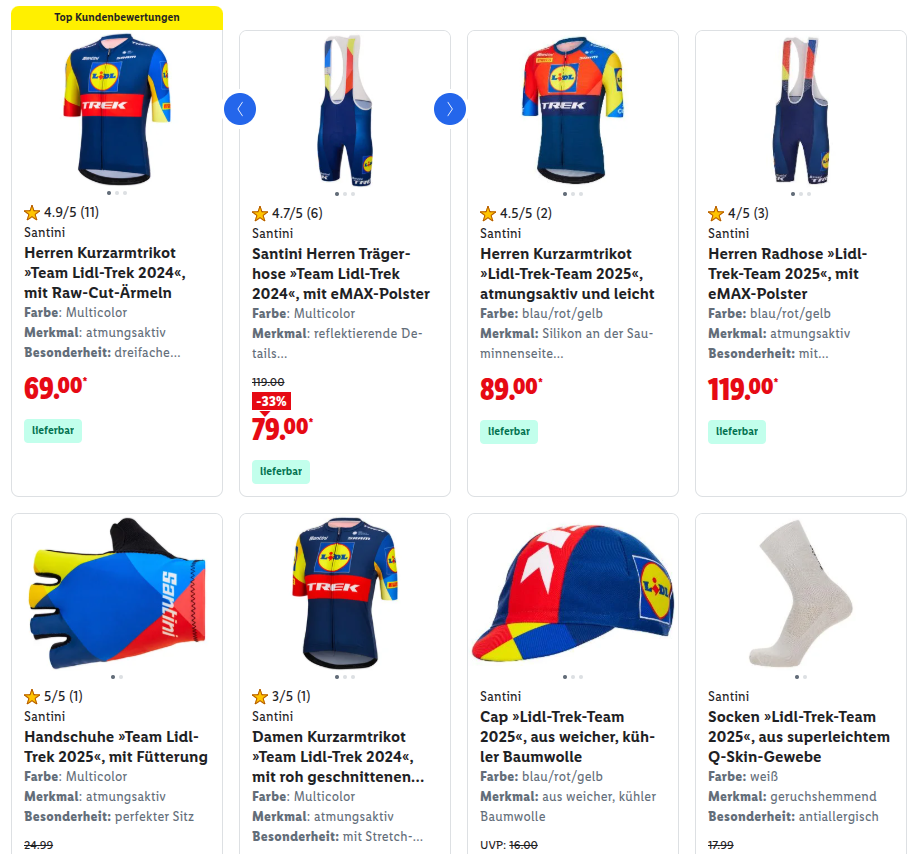The height and width of the screenshot is (854, 913).
Task: Open Santini Herren Trägerhose product title
Action: [341, 274]
